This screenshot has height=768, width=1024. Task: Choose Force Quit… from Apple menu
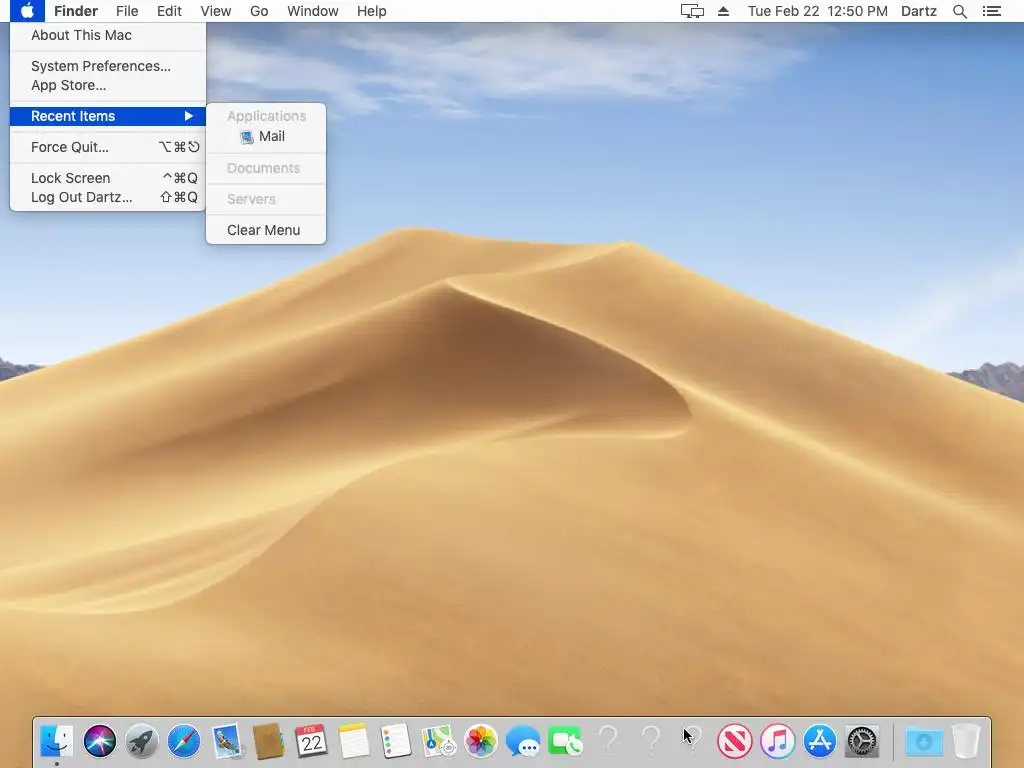[x=108, y=147]
